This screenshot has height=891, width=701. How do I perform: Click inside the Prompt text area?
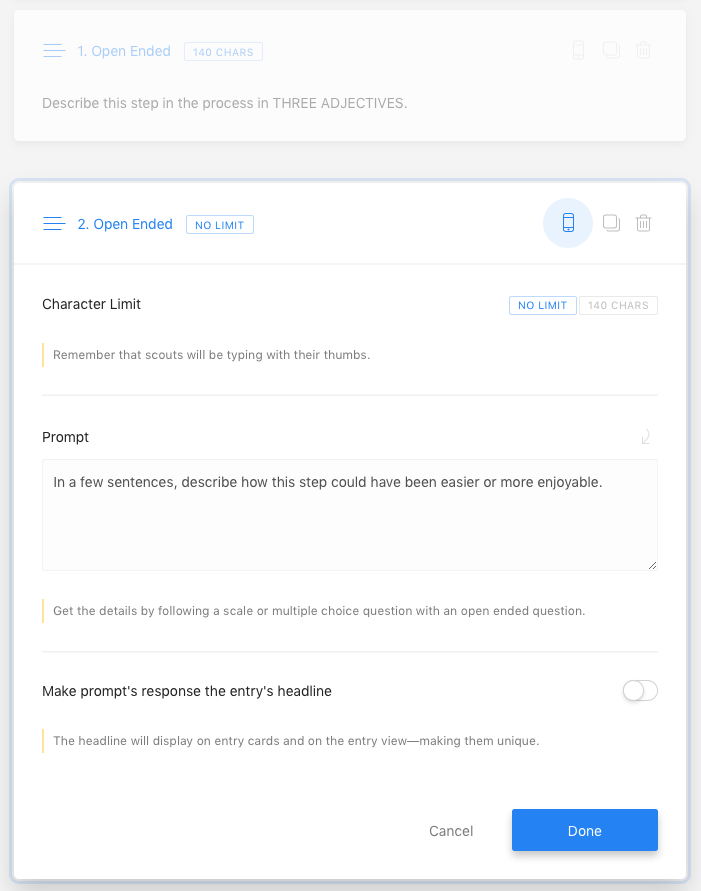[350, 515]
